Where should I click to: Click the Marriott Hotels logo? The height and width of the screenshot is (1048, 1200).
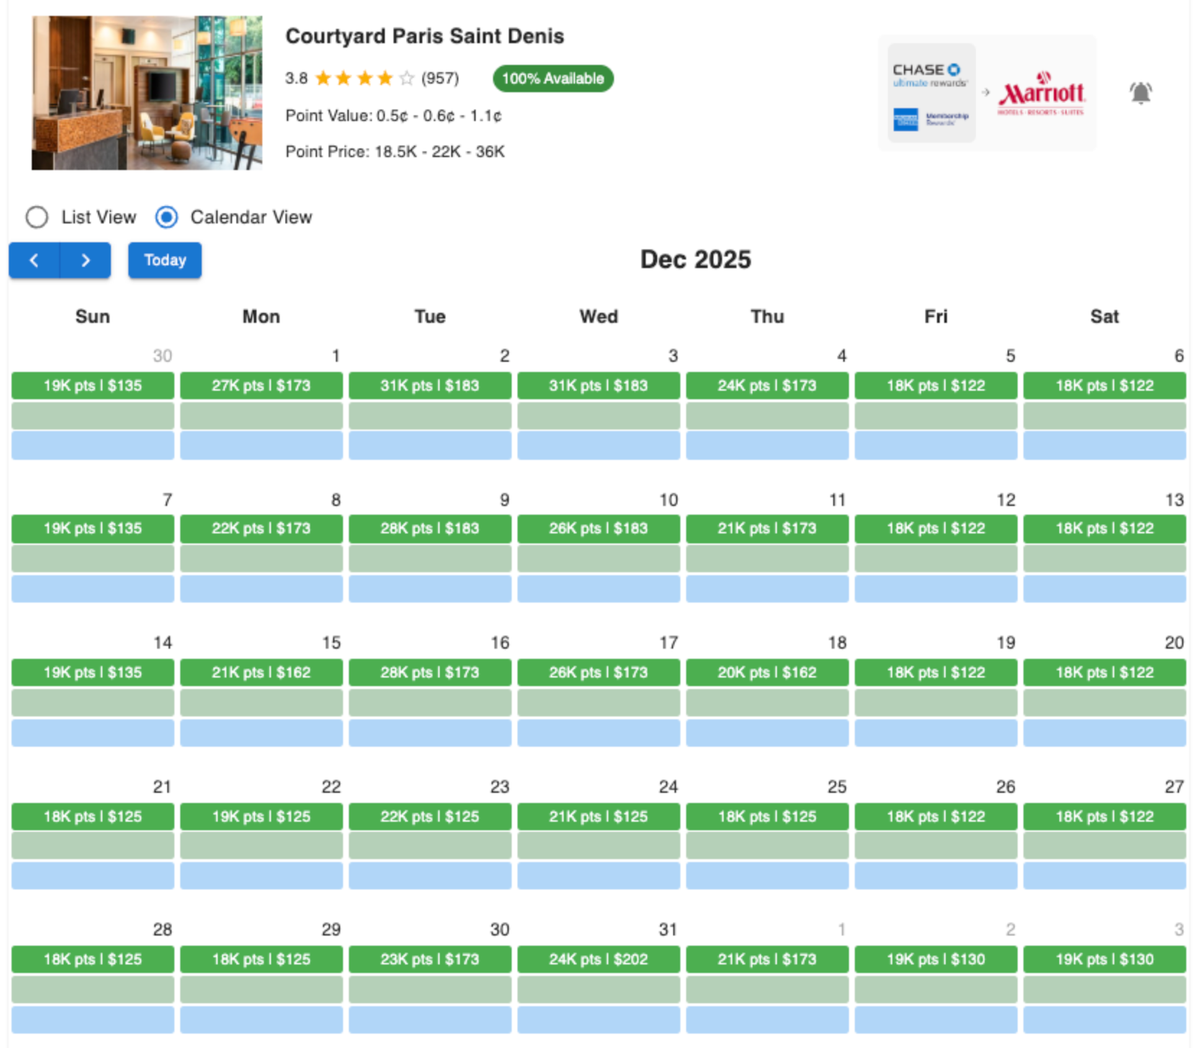click(x=1043, y=90)
